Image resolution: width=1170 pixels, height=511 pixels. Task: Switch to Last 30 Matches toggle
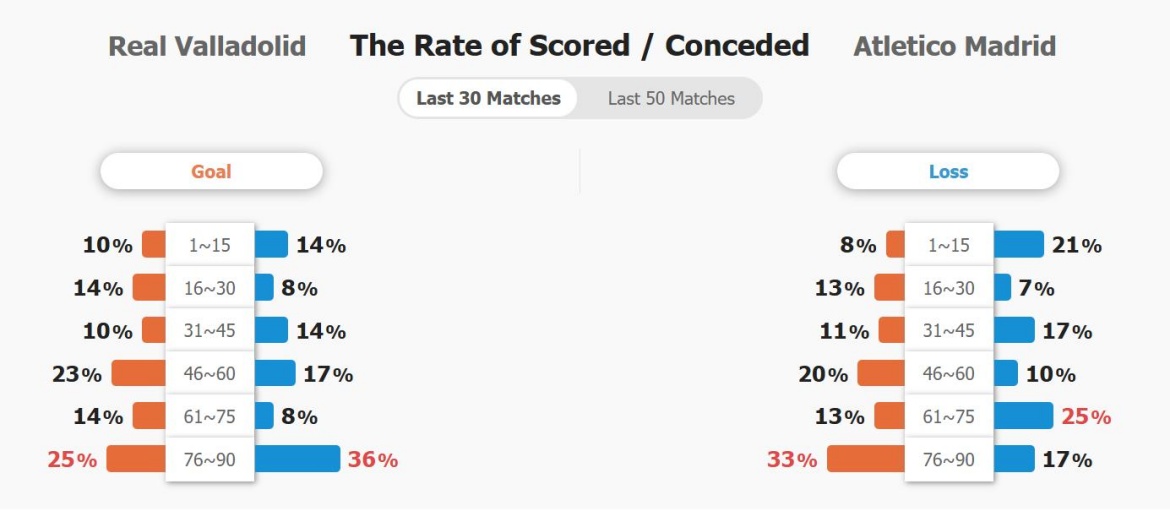488,98
